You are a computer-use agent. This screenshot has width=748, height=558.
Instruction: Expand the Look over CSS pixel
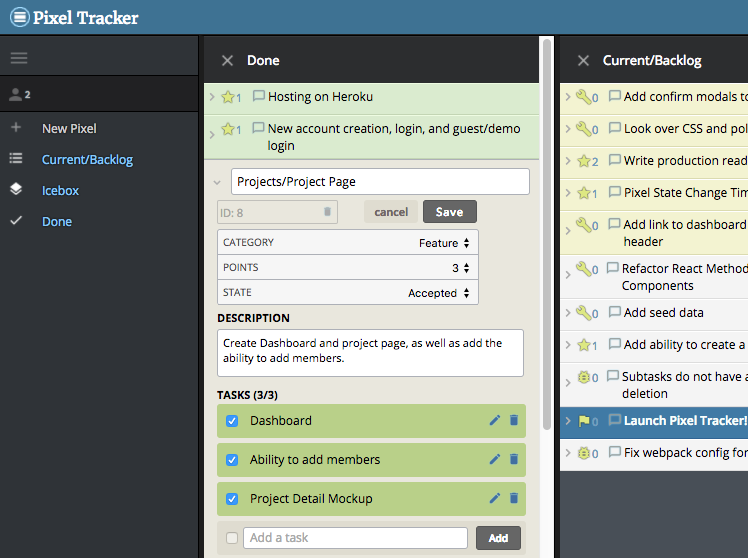point(568,129)
